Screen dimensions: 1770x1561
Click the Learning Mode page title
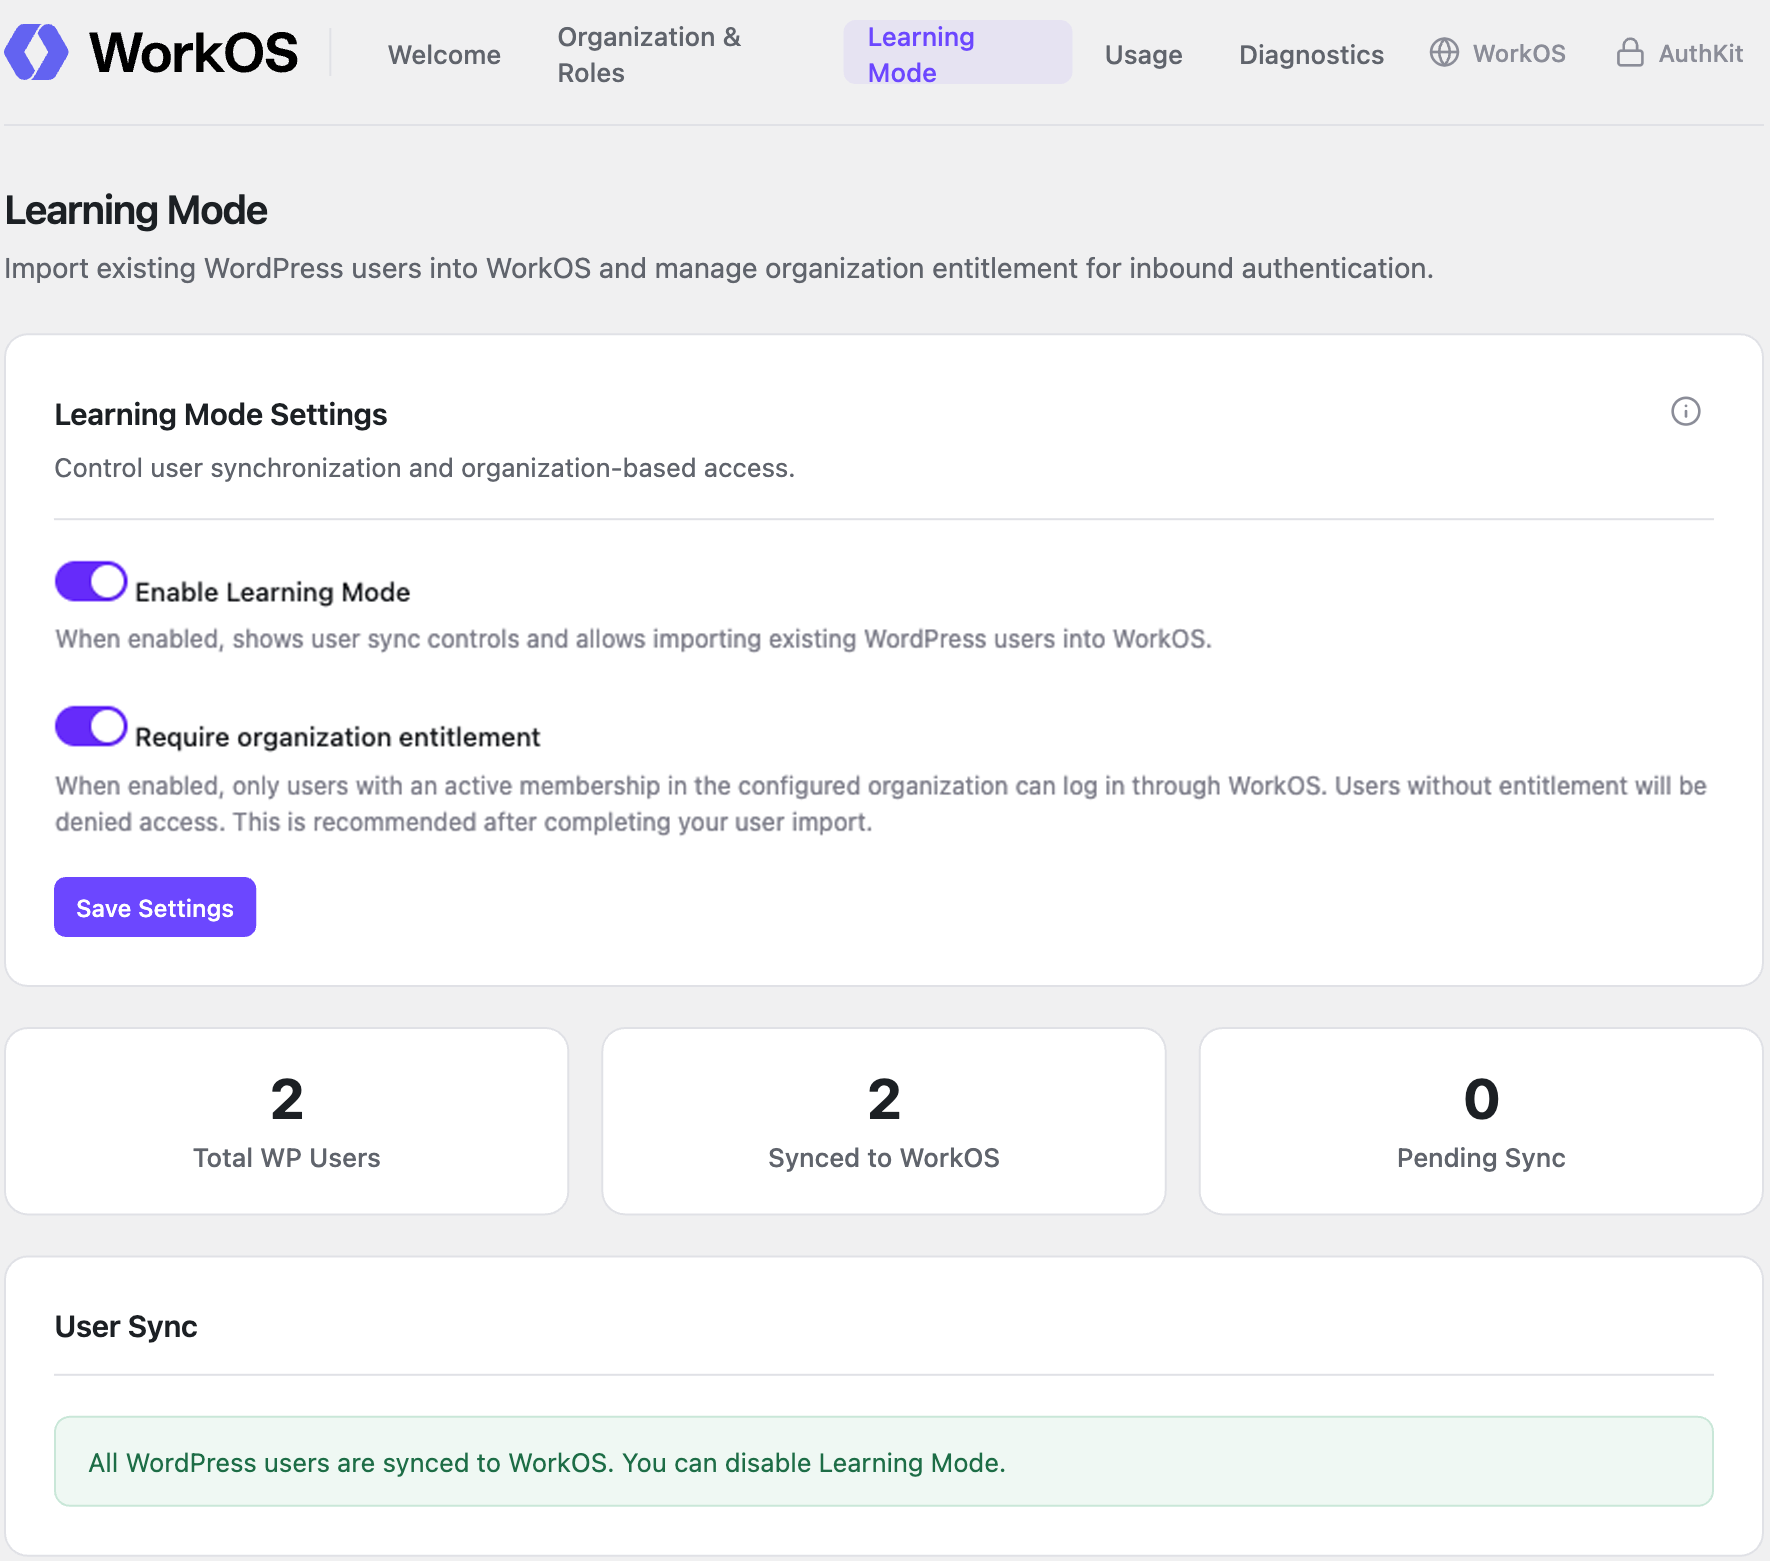coord(136,210)
